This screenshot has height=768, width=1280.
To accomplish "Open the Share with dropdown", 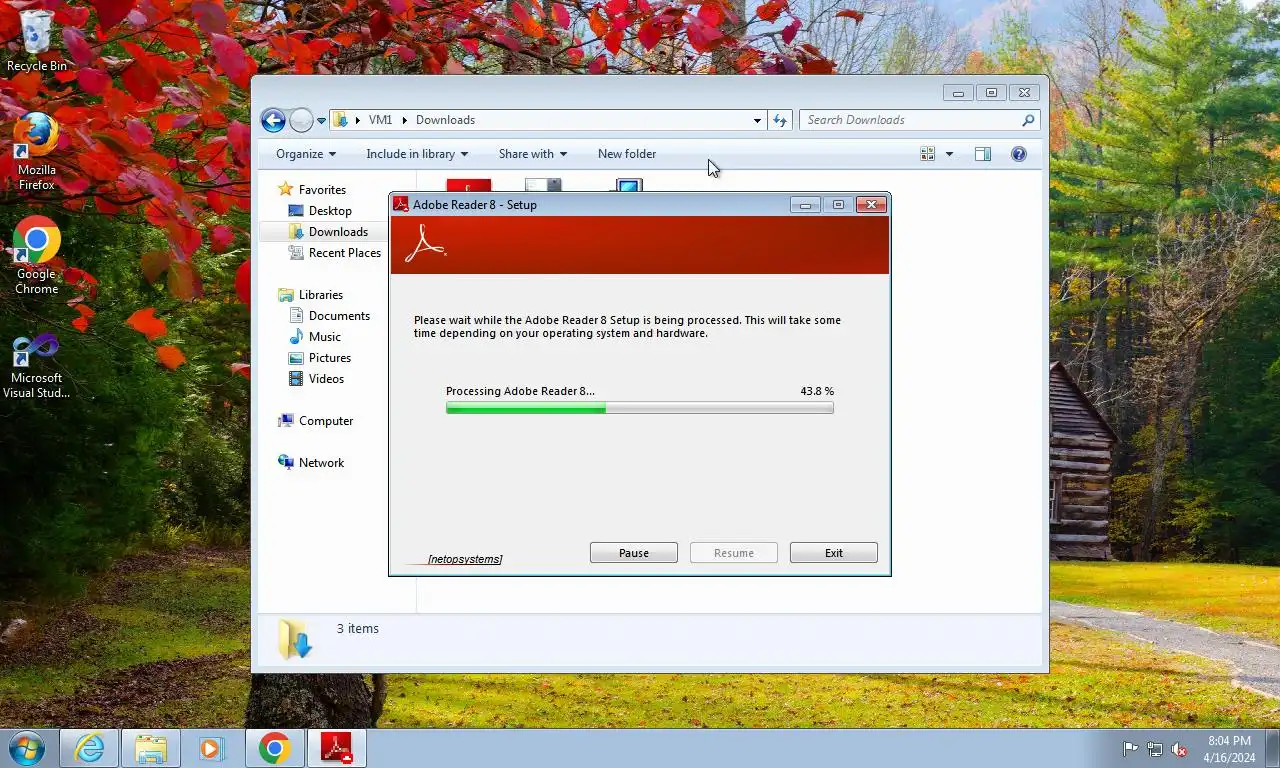I will pyautogui.click(x=533, y=154).
